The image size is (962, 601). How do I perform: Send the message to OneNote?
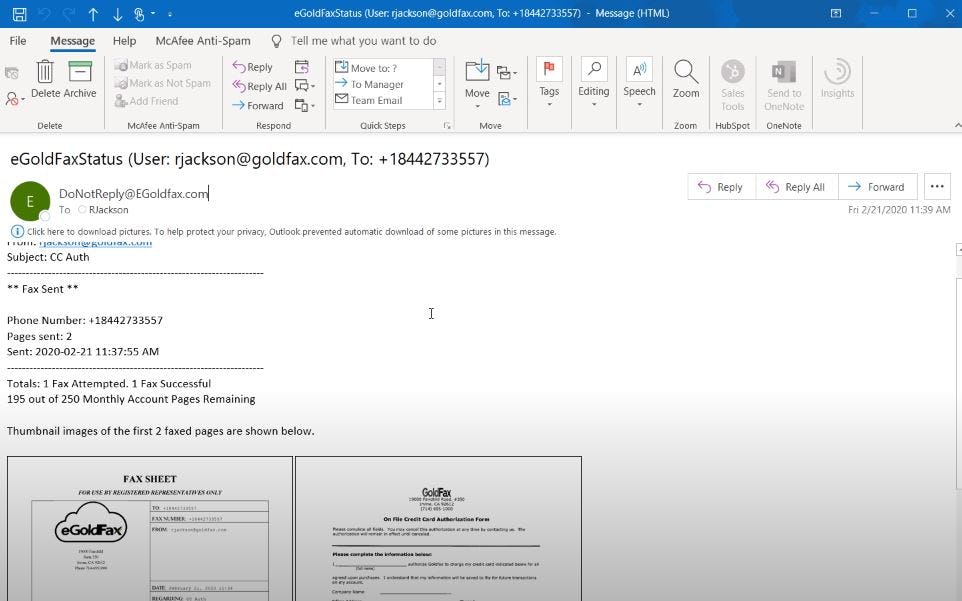(x=783, y=86)
